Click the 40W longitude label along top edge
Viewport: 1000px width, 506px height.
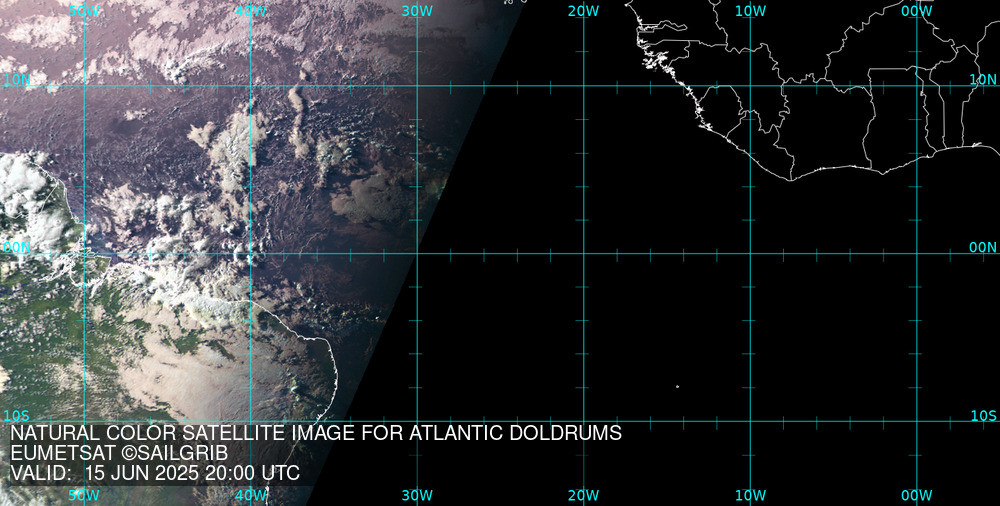pos(250,11)
